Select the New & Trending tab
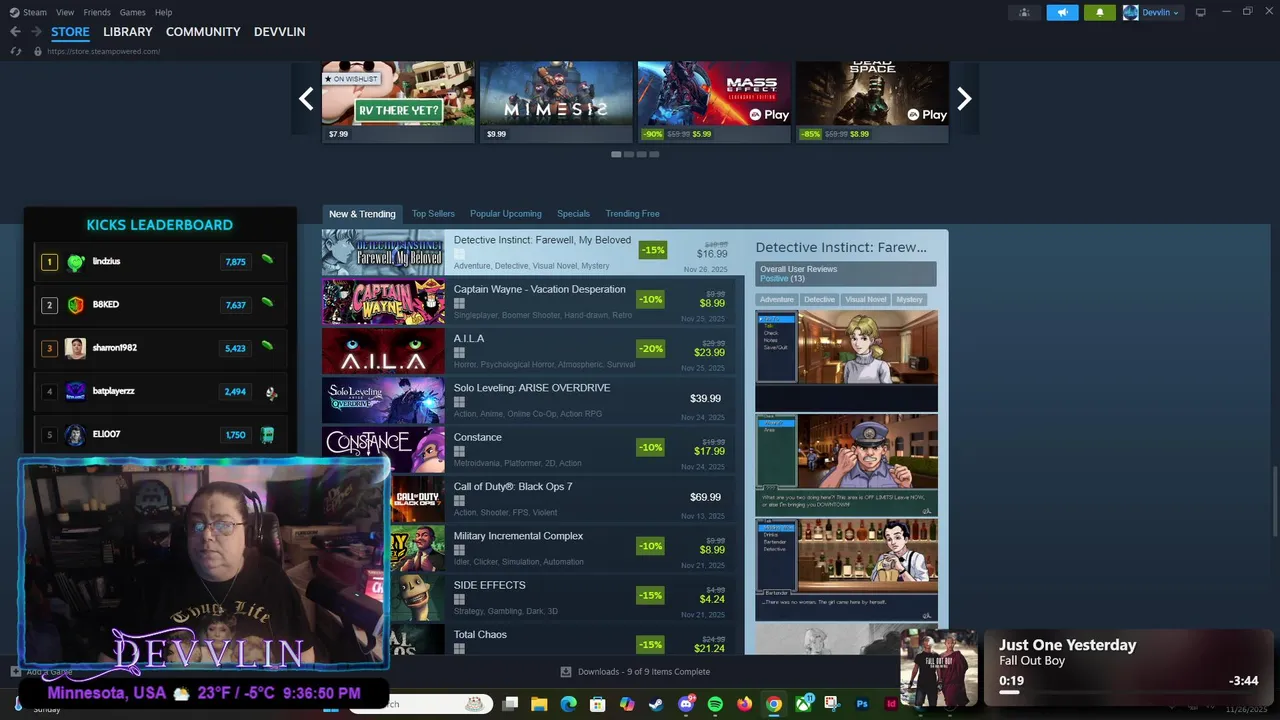Screen dimensions: 1280x720 point(362,214)
